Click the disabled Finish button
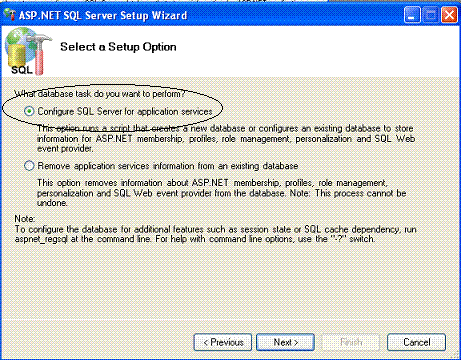461x360 pixels. pos(351,342)
